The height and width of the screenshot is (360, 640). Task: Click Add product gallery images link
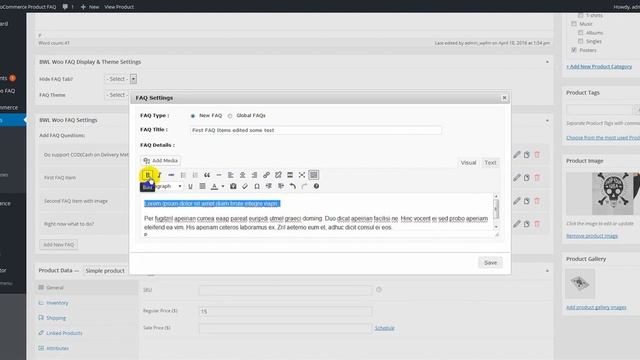point(596,307)
